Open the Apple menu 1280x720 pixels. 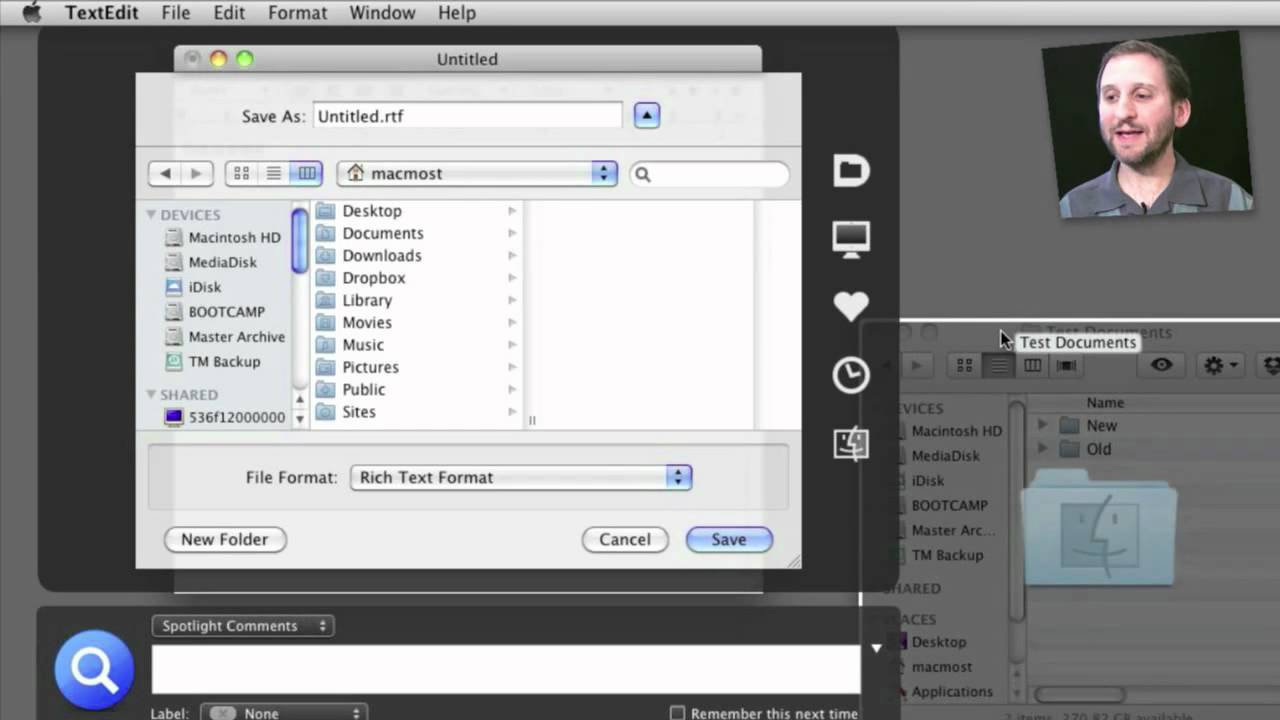(x=32, y=13)
